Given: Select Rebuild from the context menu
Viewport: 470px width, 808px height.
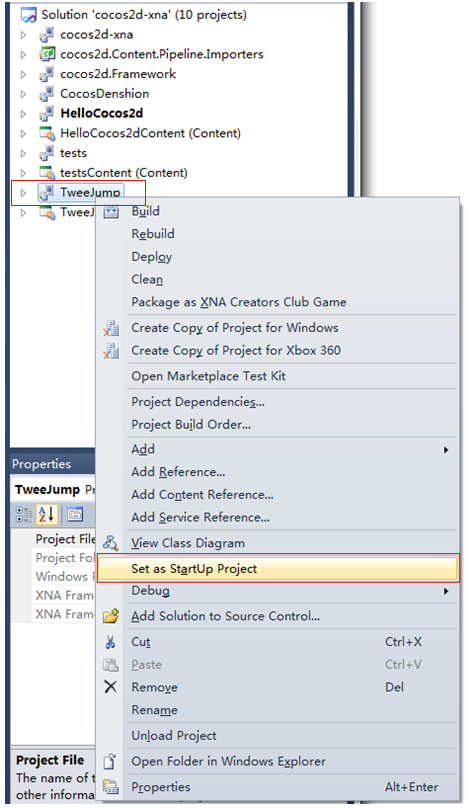Looking at the screenshot, I should 153,234.
